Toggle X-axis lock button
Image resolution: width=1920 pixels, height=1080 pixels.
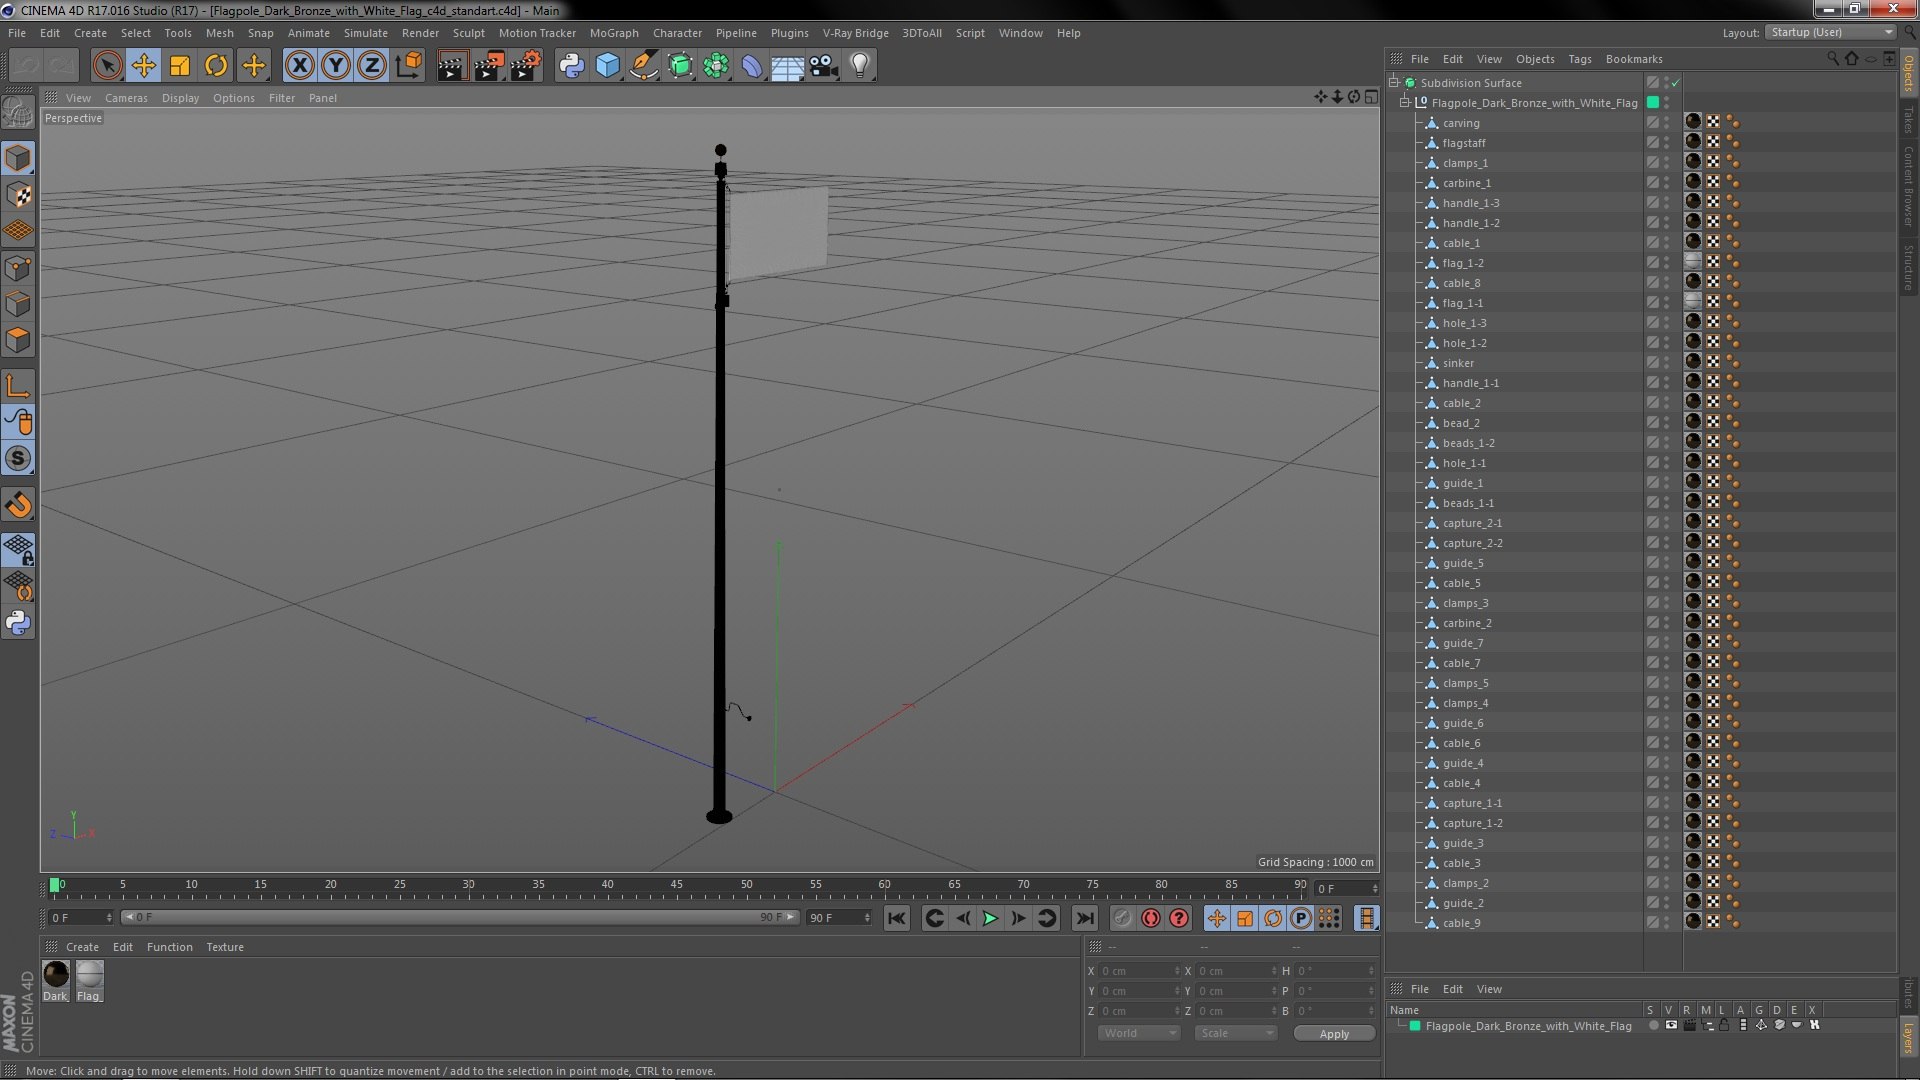pyautogui.click(x=299, y=66)
